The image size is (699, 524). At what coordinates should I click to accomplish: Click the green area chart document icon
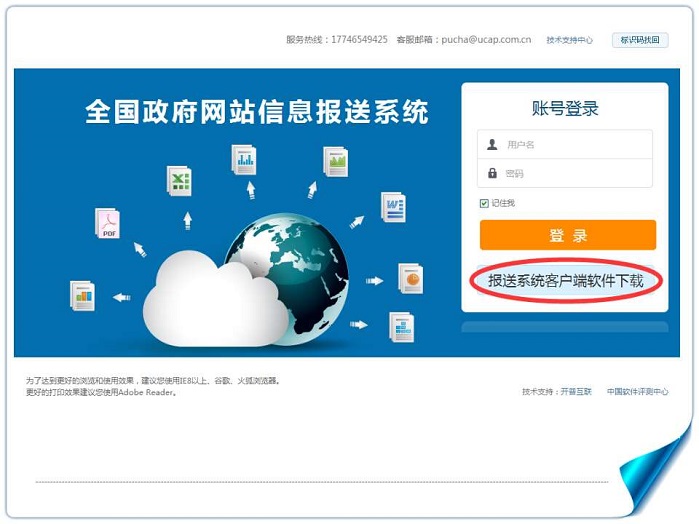(336, 161)
